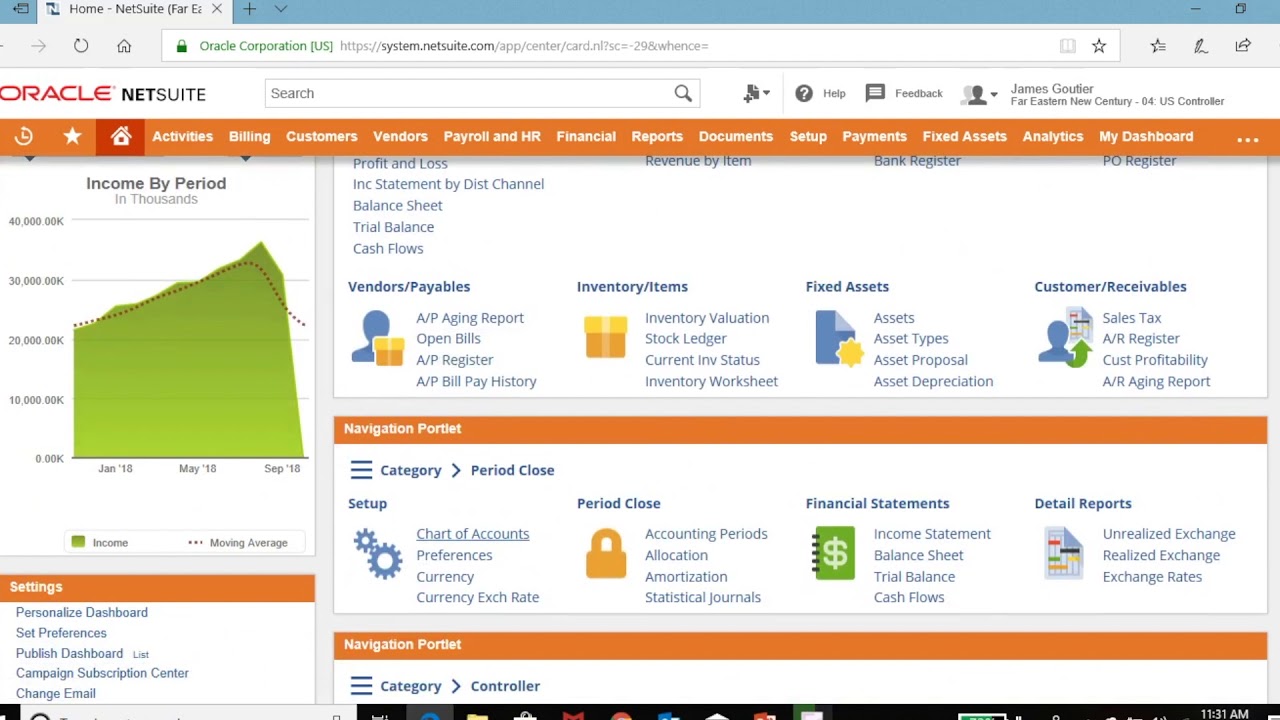The image size is (1280, 720).
Task: Click the Customer/Receivables people icon
Action: coord(1065,338)
